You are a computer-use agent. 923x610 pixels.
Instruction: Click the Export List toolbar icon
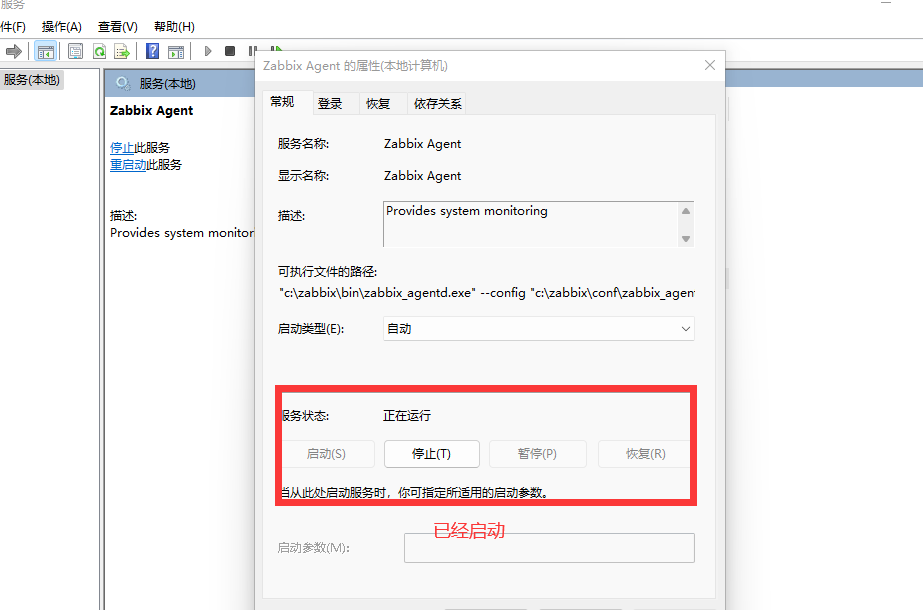tap(122, 52)
